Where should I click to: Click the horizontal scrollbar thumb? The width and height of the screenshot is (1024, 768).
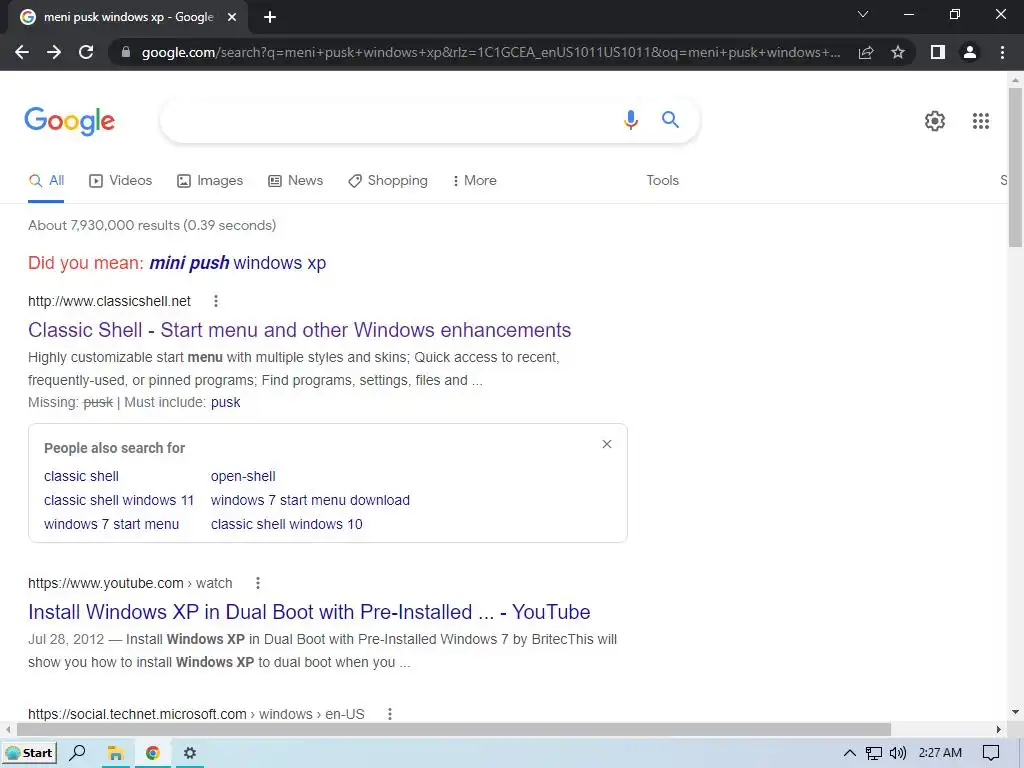[x=454, y=729]
